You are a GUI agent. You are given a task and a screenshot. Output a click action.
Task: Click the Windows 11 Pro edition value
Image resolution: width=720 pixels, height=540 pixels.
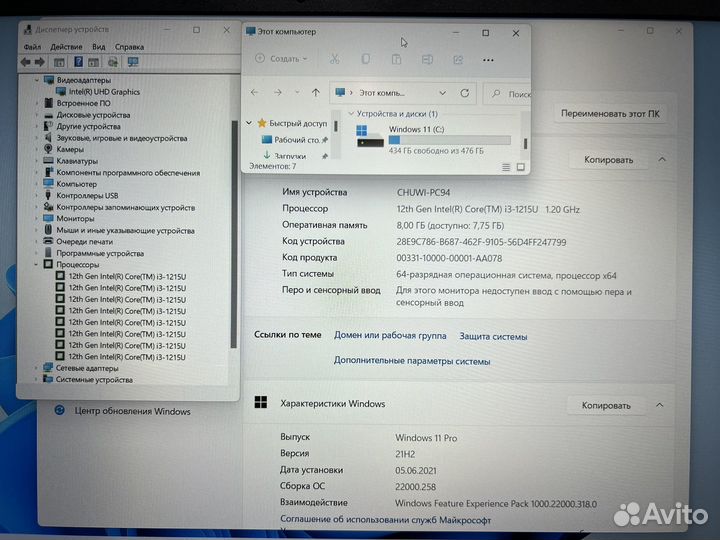click(426, 438)
